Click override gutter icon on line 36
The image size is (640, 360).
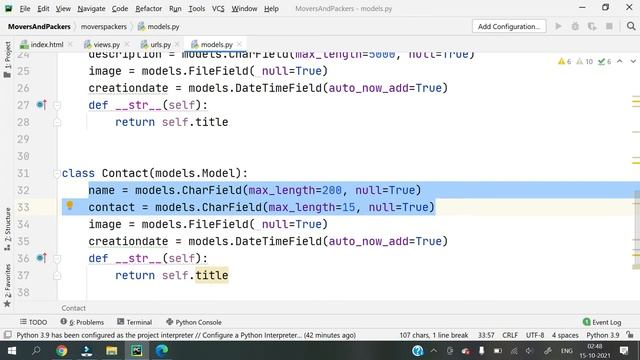tap(42, 258)
